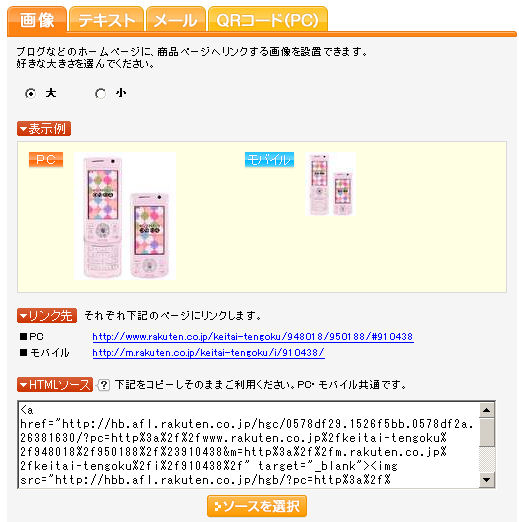Open the PC rakuten.co.jp product link
This screenshot has height=522, width=519.
(x=253, y=337)
